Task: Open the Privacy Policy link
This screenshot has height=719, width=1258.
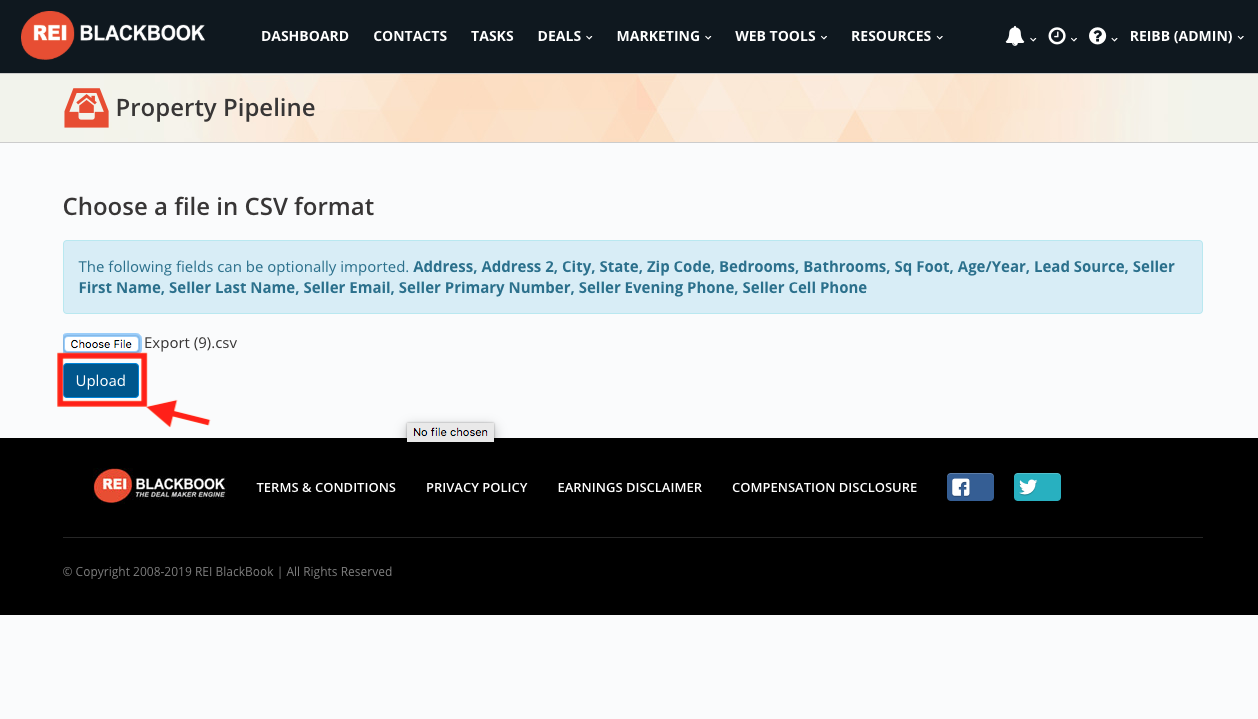Action: (x=477, y=487)
